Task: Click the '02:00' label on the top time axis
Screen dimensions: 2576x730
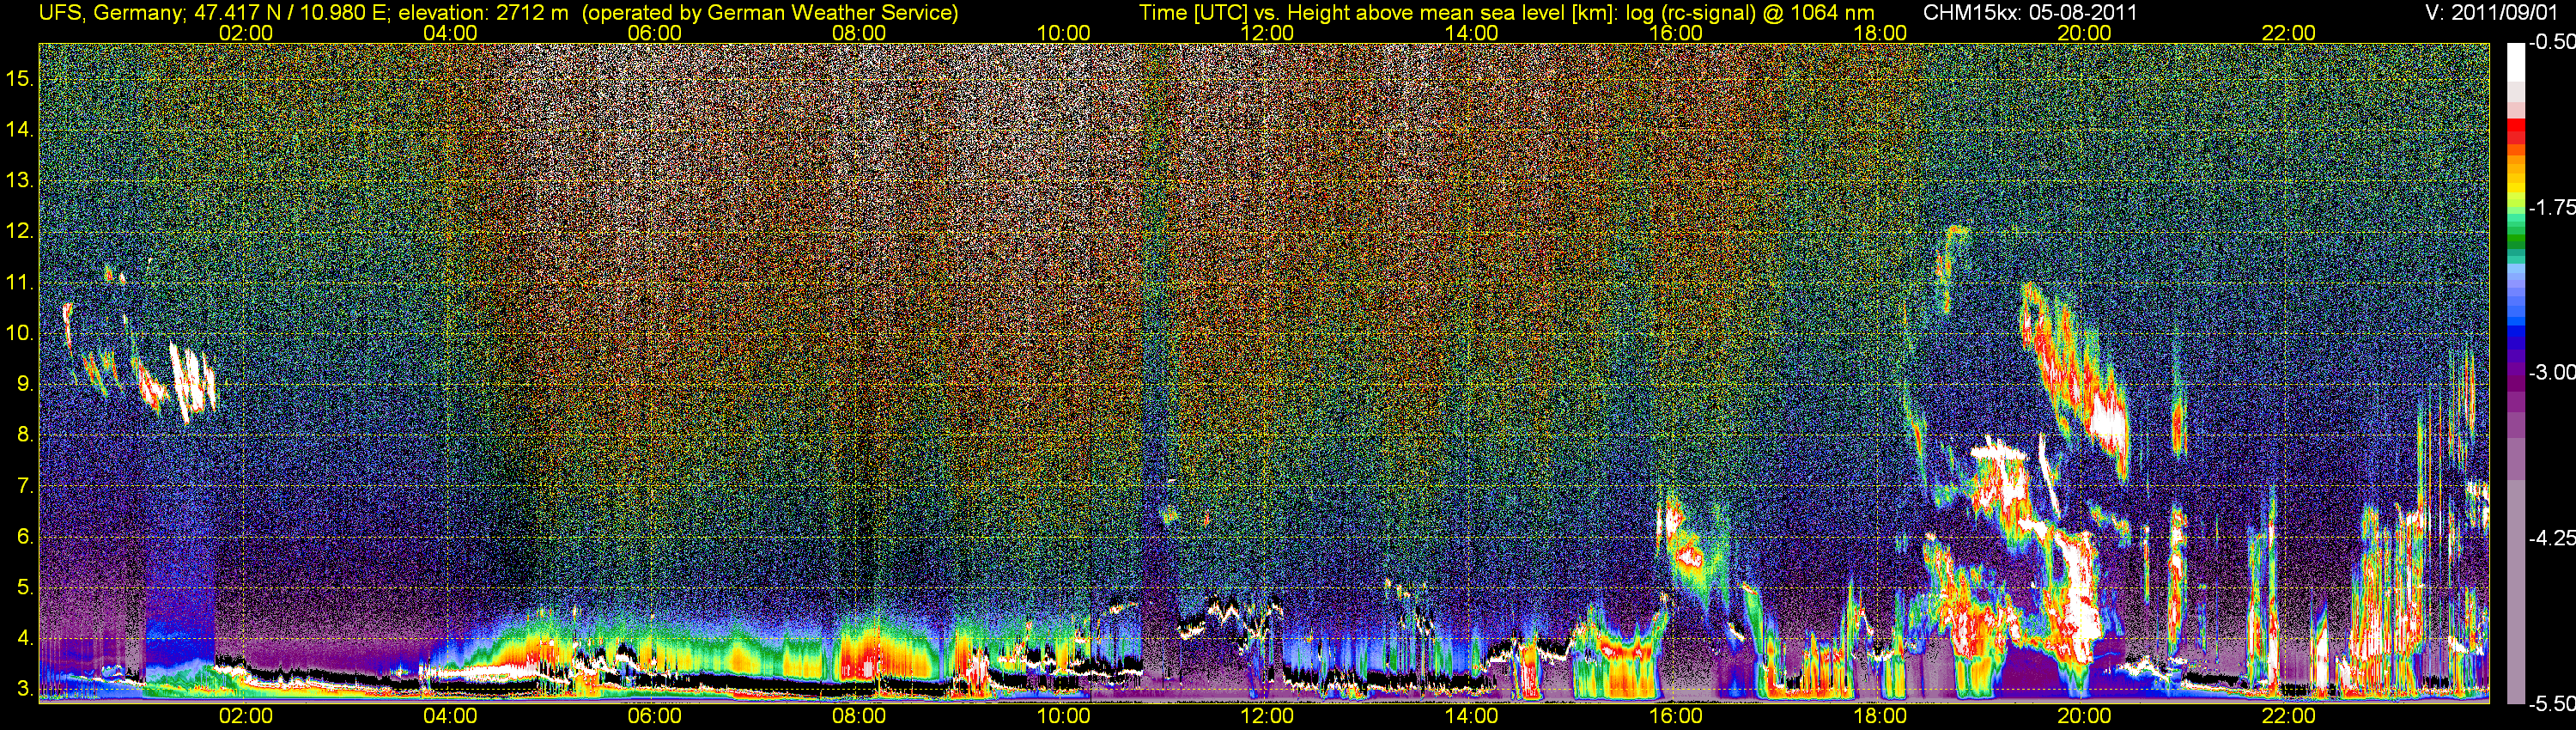Action: coord(246,33)
